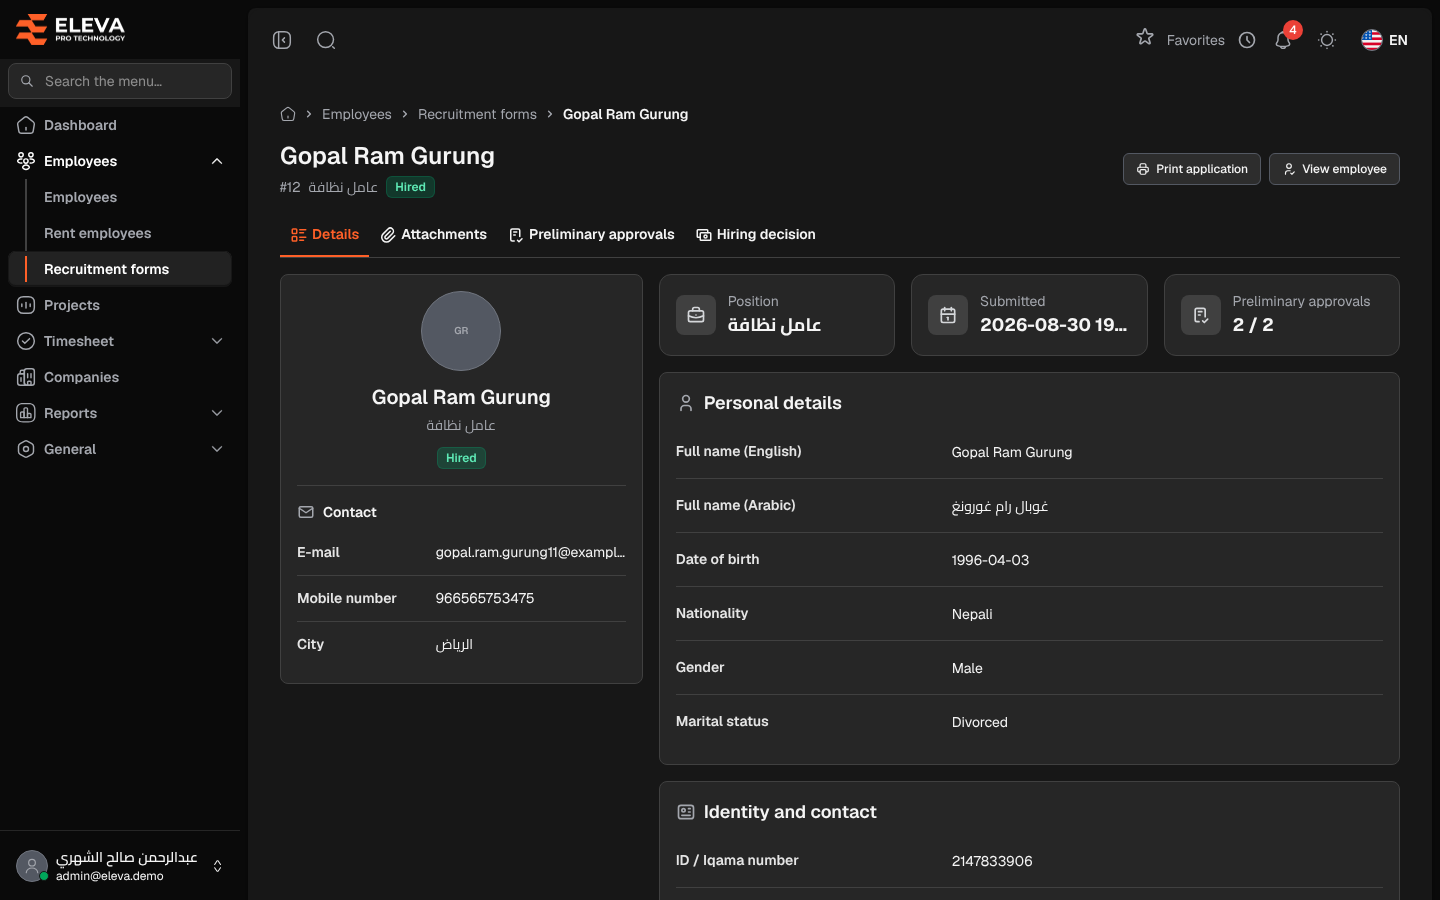Open the user account switcher chevron
The height and width of the screenshot is (900, 1440).
point(217,866)
